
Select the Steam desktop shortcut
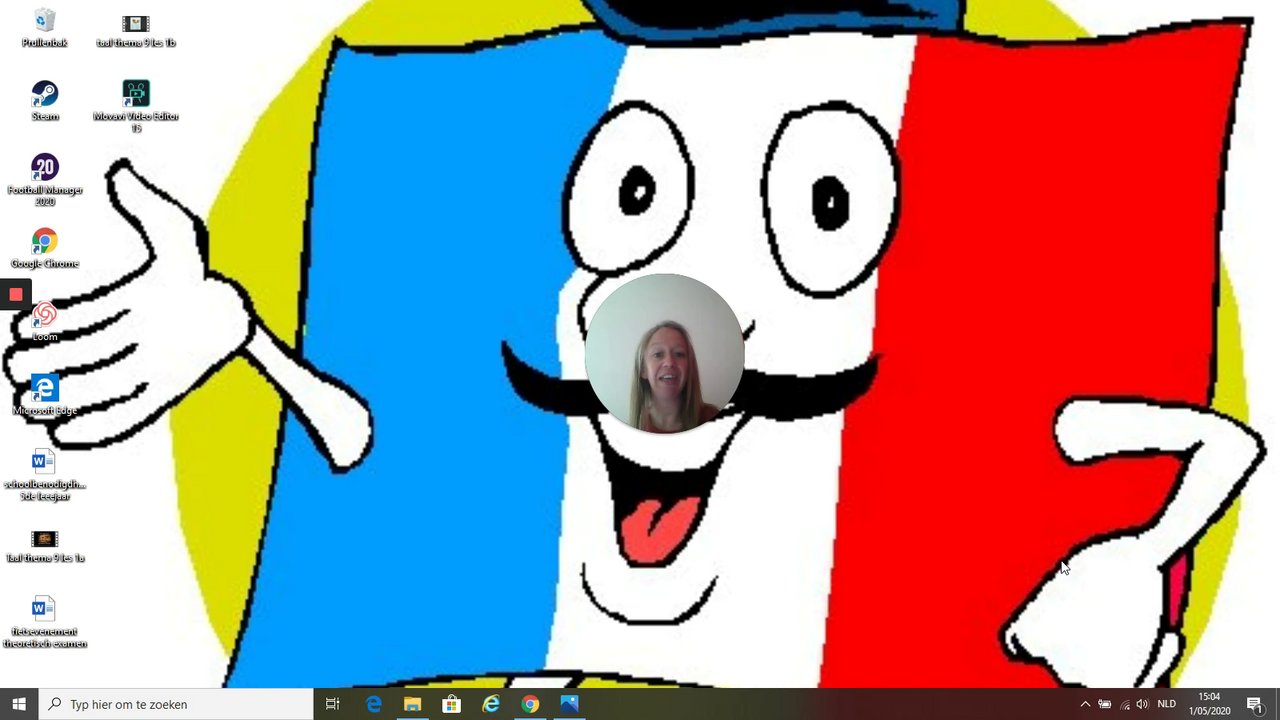[44, 101]
